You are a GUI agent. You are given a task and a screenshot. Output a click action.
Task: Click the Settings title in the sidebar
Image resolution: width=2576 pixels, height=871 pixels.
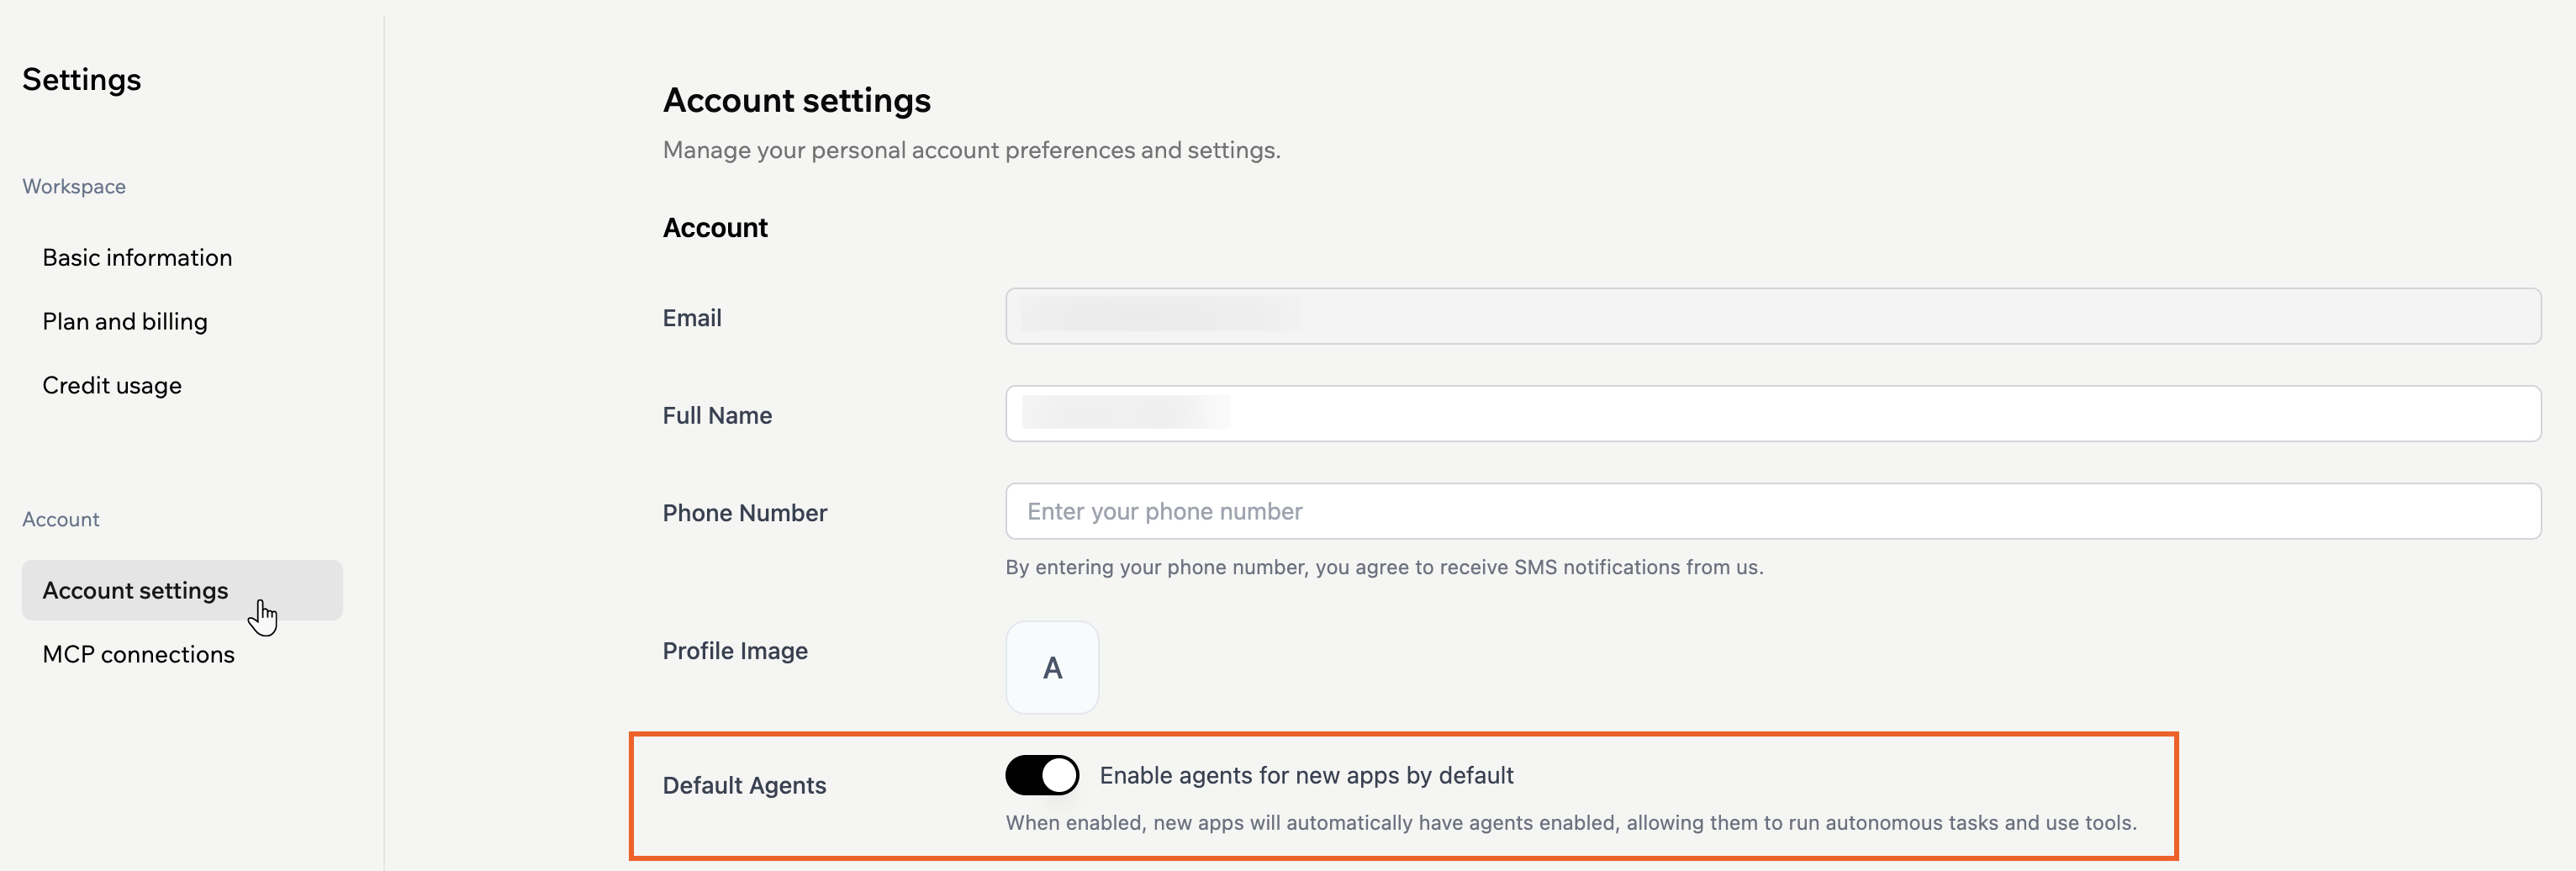[82, 80]
